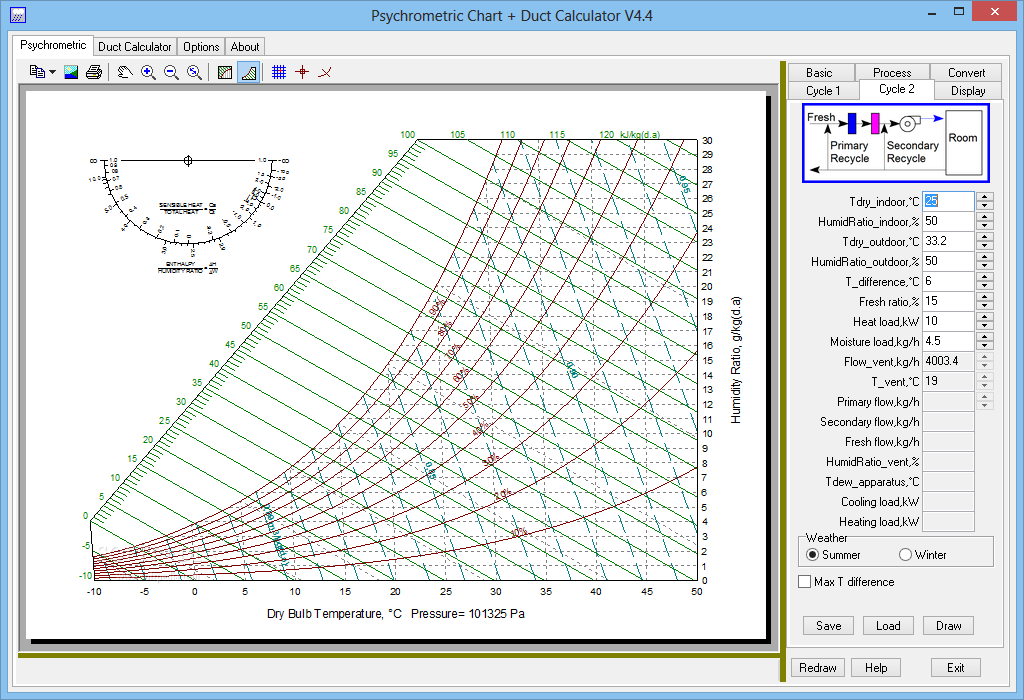The height and width of the screenshot is (700, 1024).
Task: Click the Zoom Out magnifier
Action: (x=171, y=72)
